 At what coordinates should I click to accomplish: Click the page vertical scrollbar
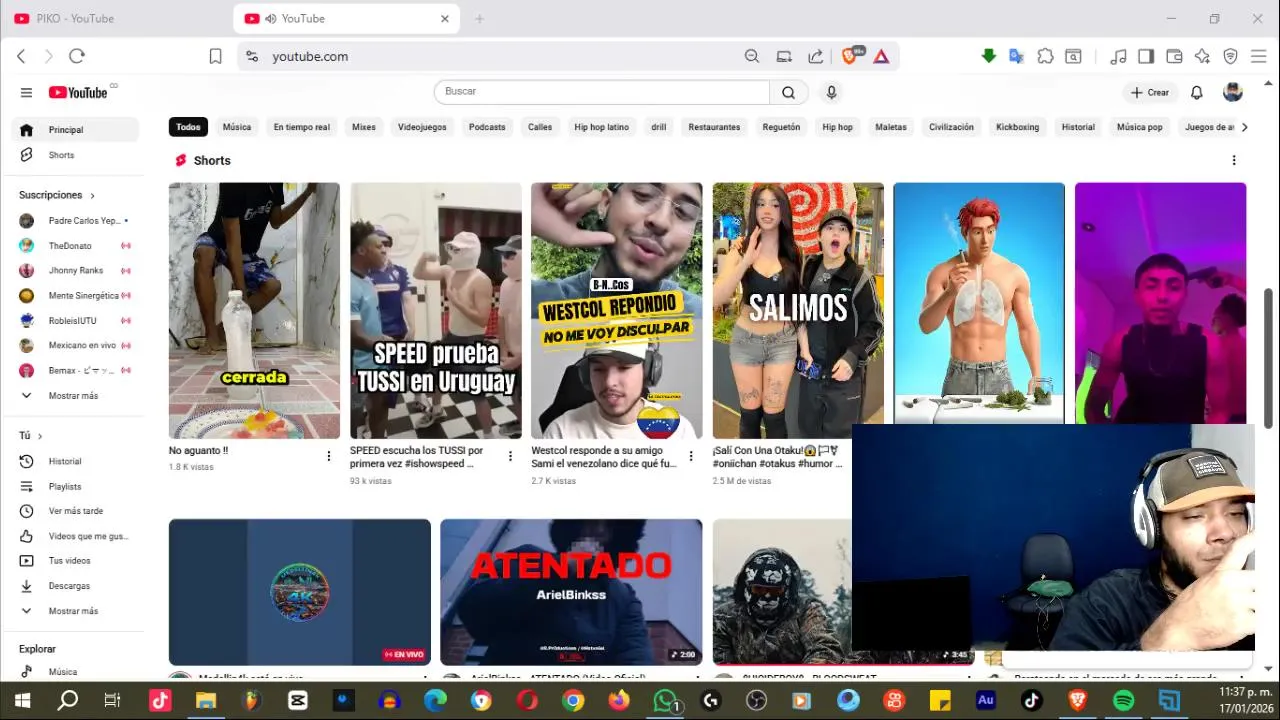click(1269, 360)
